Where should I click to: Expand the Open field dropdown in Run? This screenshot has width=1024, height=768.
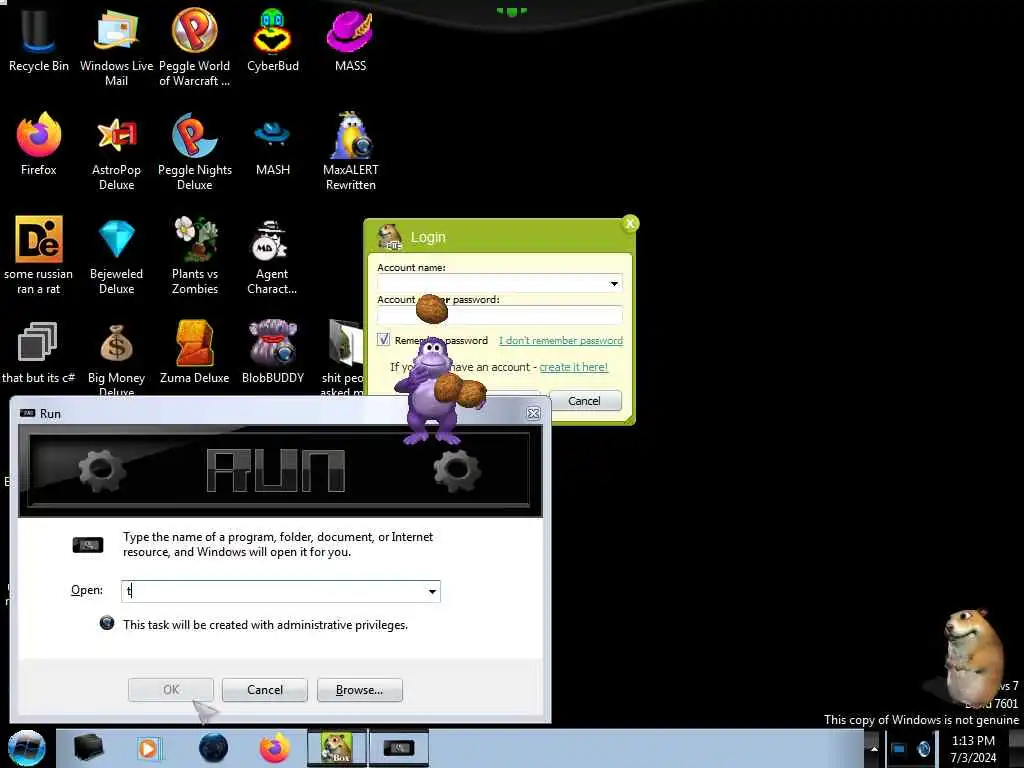(432, 592)
